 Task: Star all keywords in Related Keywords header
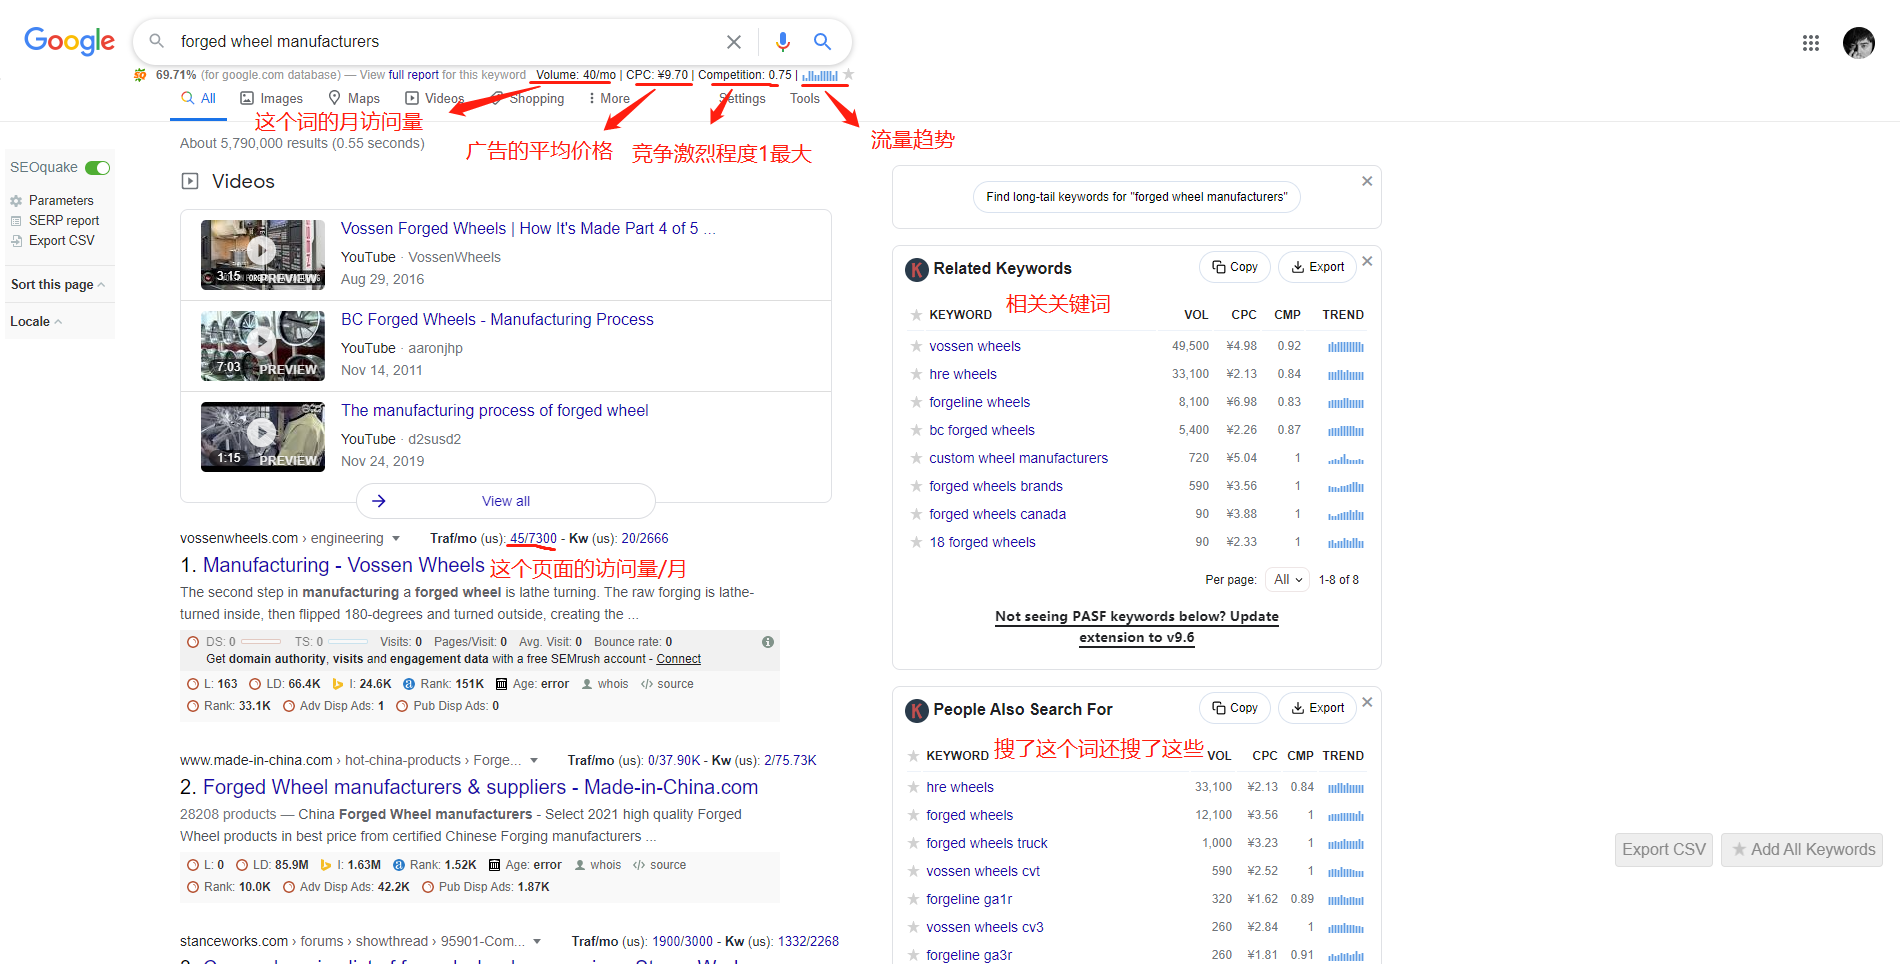(916, 315)
